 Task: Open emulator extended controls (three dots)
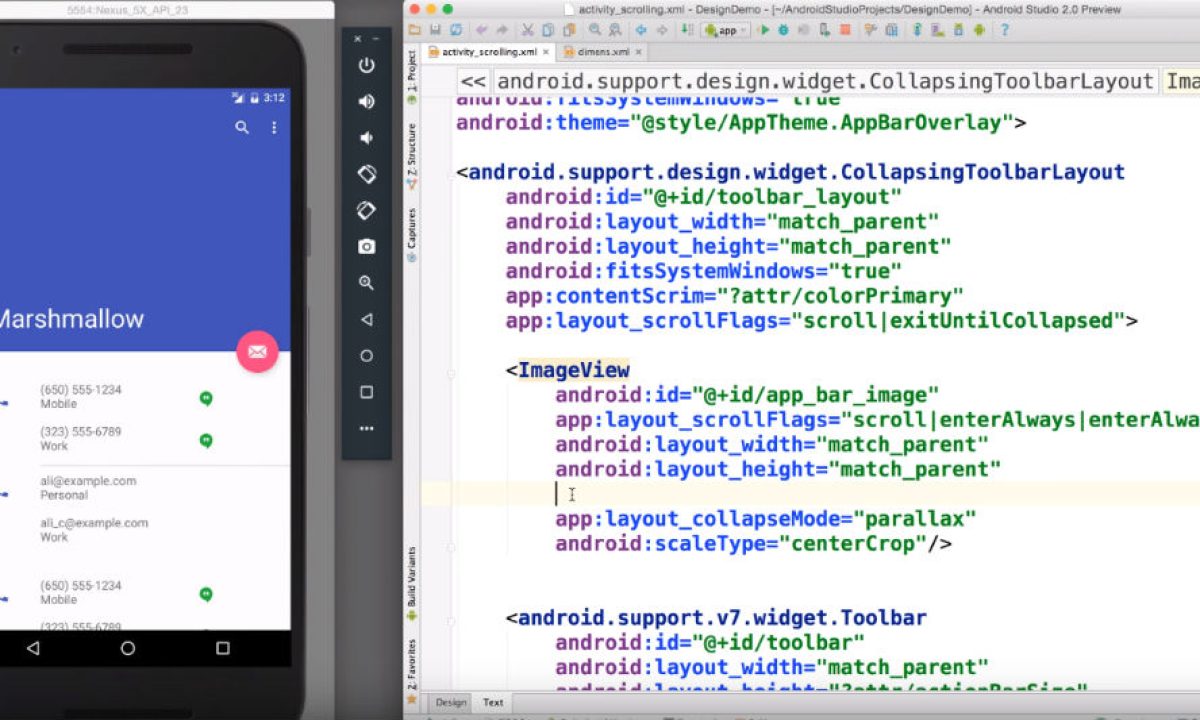point(366,428)
